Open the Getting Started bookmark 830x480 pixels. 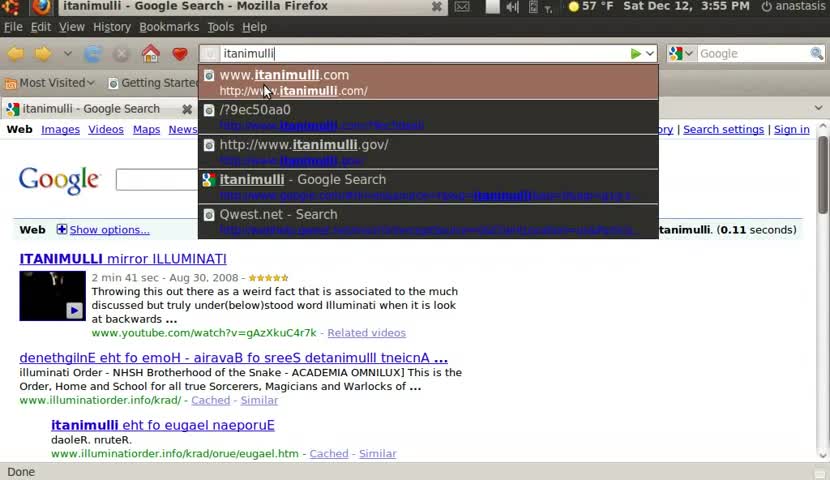pos(152,83)
